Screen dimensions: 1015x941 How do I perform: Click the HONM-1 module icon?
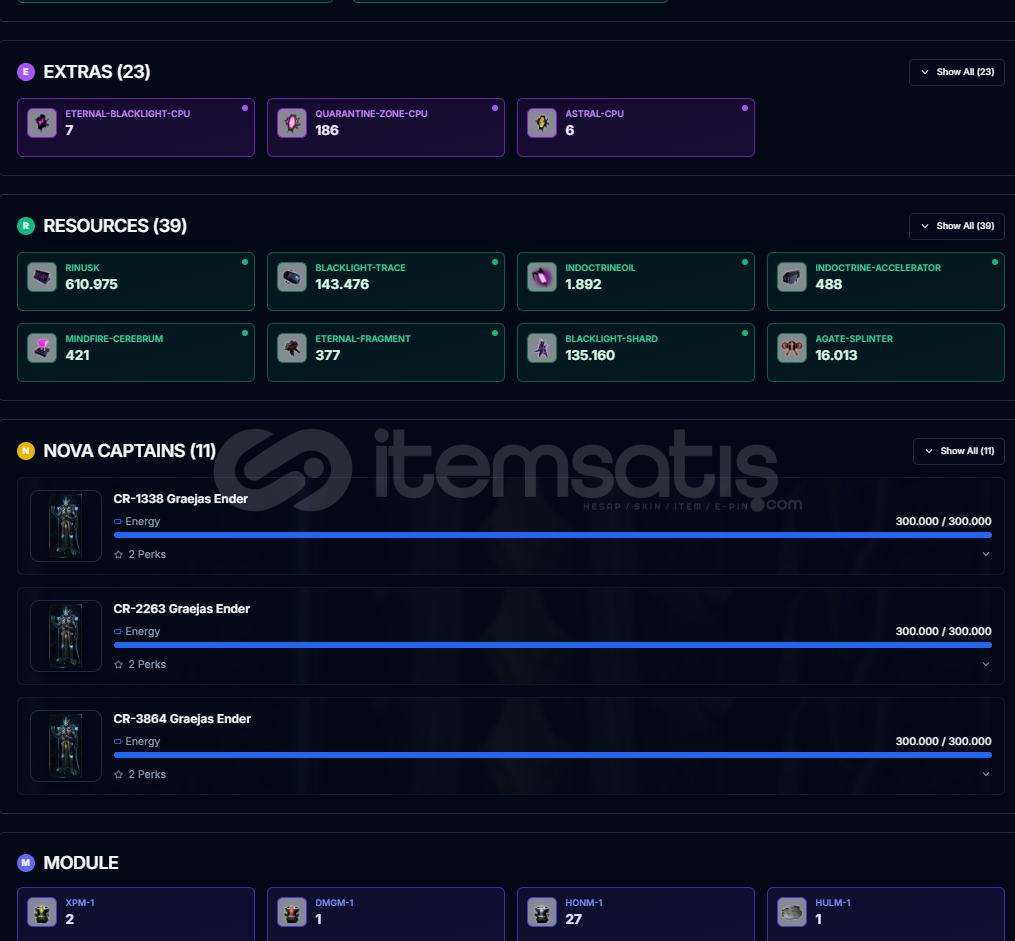tap(542, 912)
